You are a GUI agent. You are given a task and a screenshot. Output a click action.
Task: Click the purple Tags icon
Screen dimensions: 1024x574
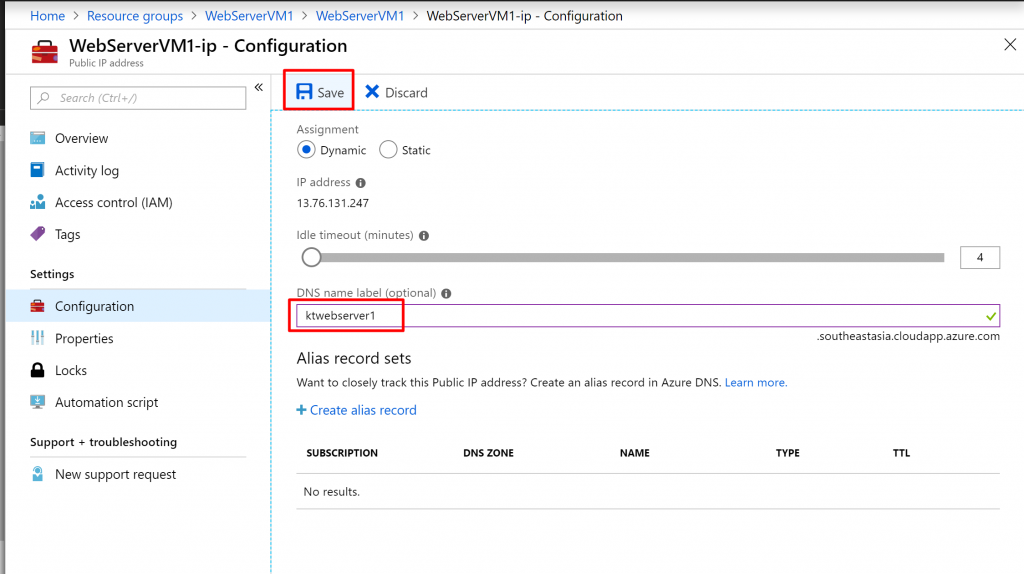(38, 233)
